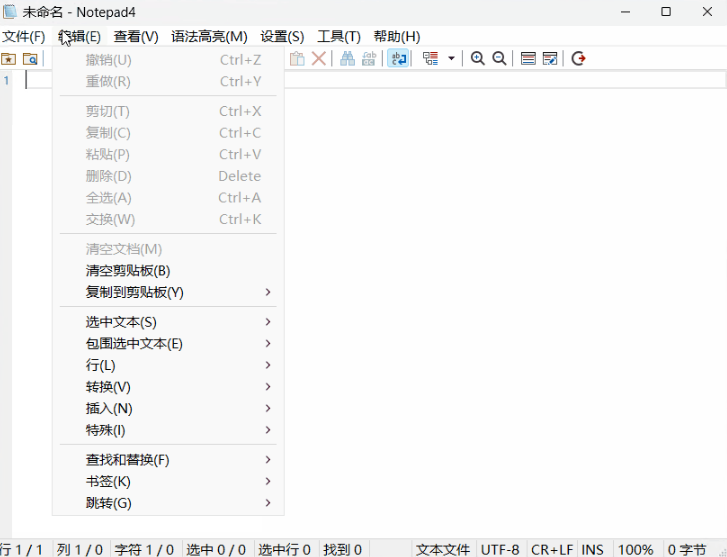Minimize the Notepad4 window
This screenshot has height=557, width=727.
[625, 12]
